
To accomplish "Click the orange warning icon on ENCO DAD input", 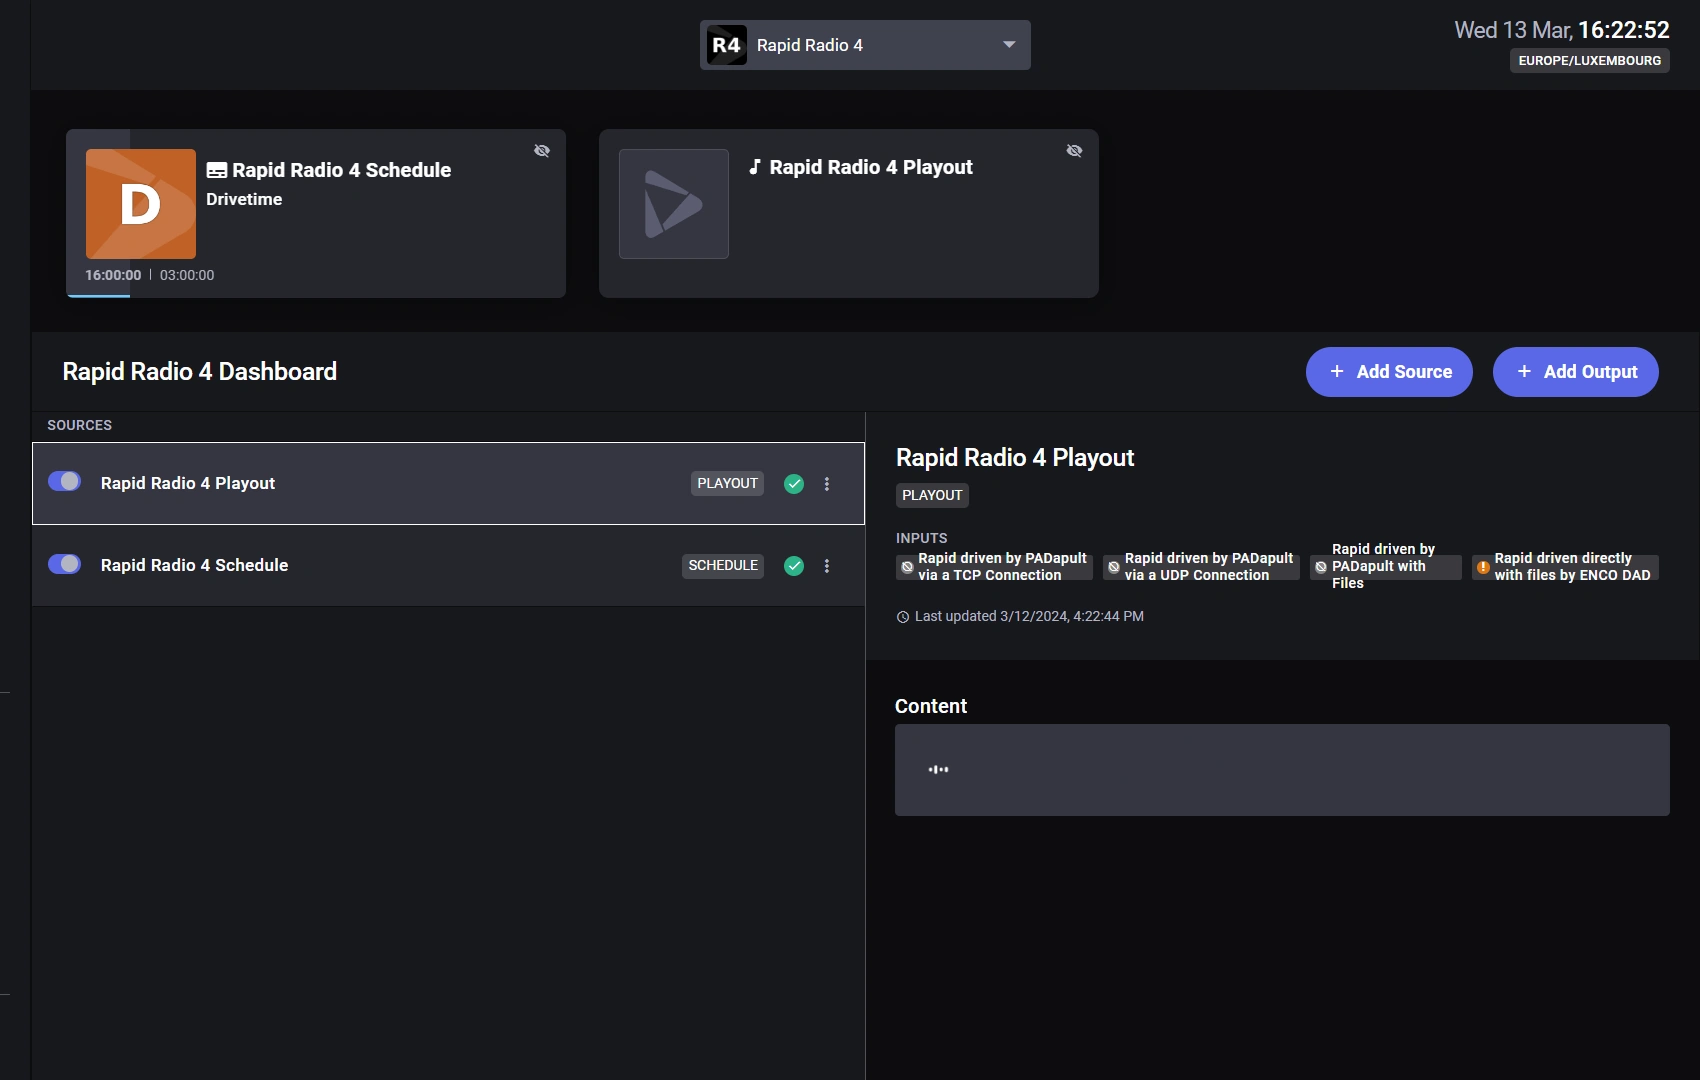I will click(1483, 567).
